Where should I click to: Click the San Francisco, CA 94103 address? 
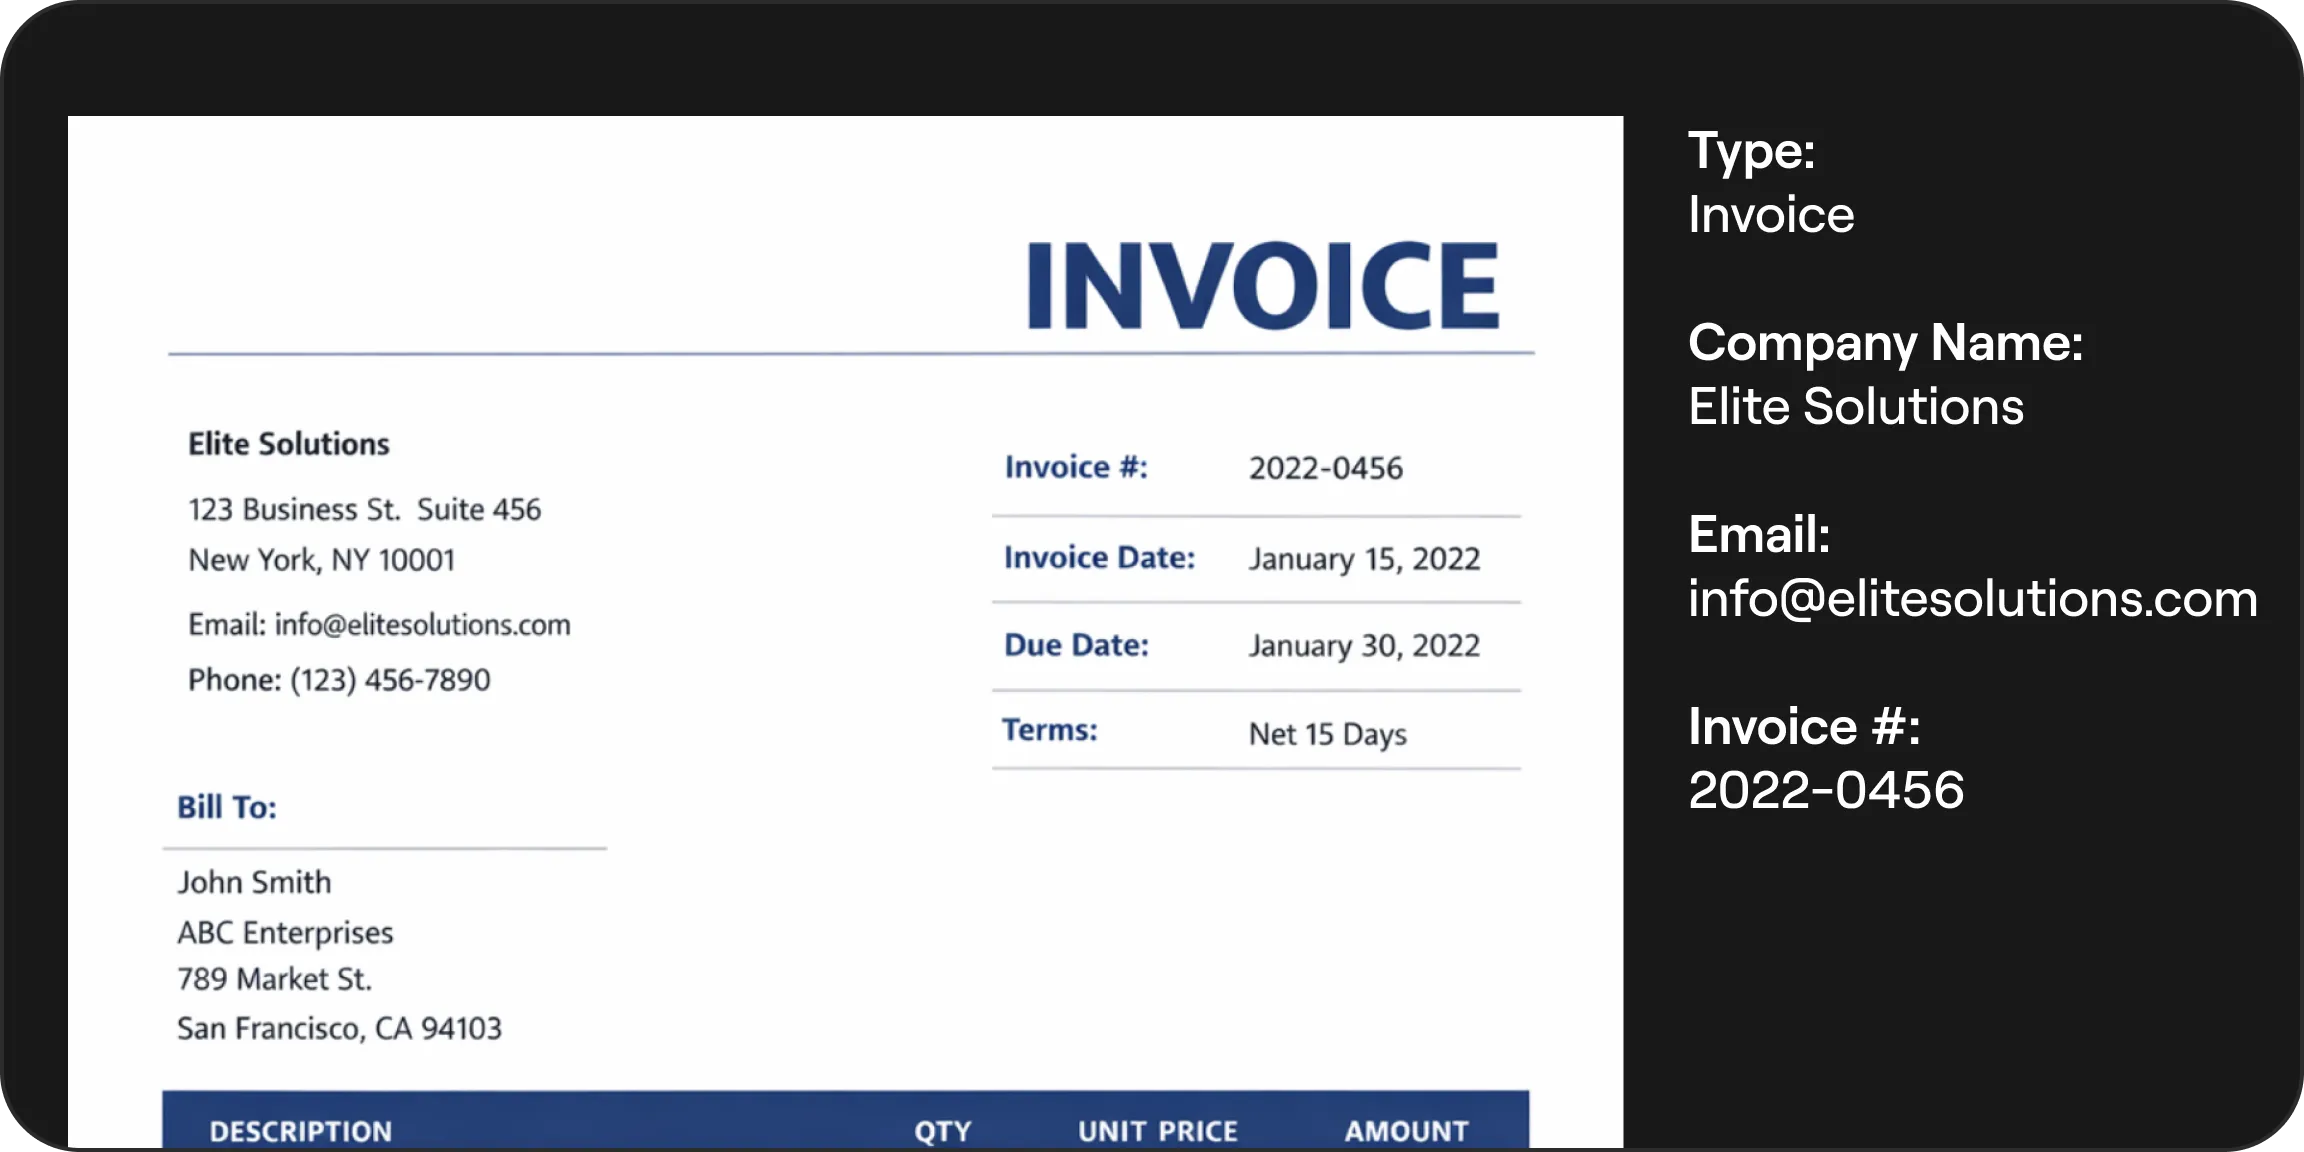(339, 1028)
